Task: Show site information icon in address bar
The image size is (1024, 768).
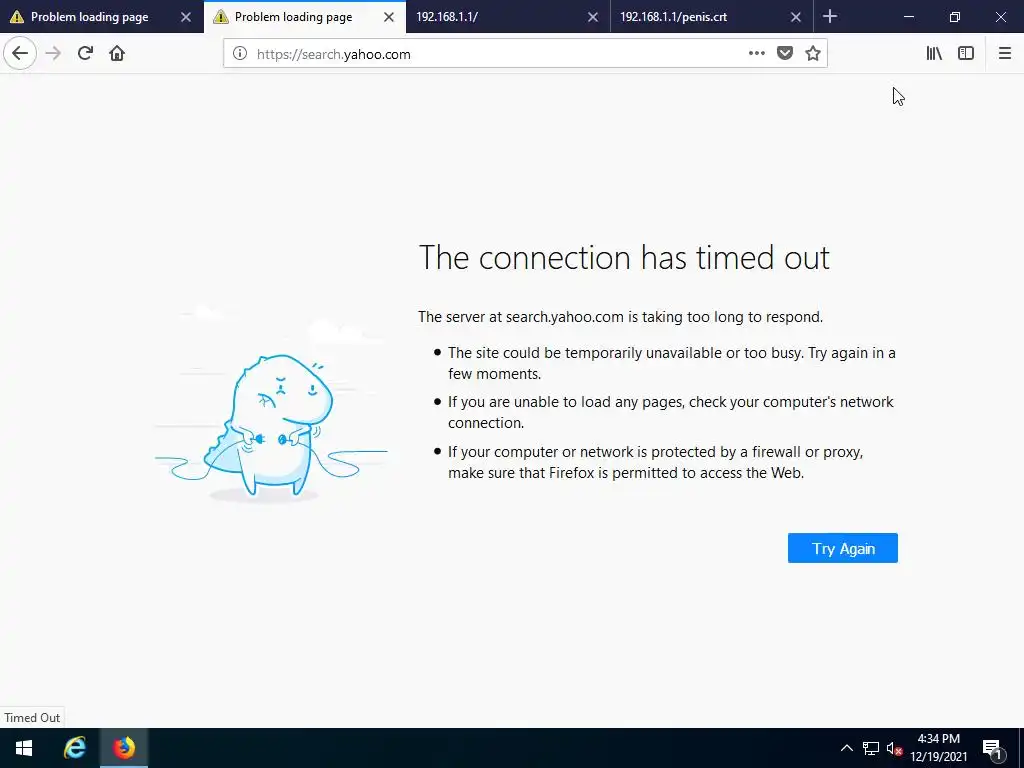Action: [240, 54]
